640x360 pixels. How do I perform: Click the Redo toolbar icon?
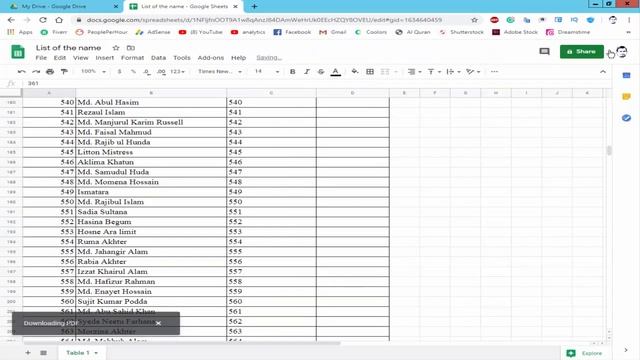[36, 72]
